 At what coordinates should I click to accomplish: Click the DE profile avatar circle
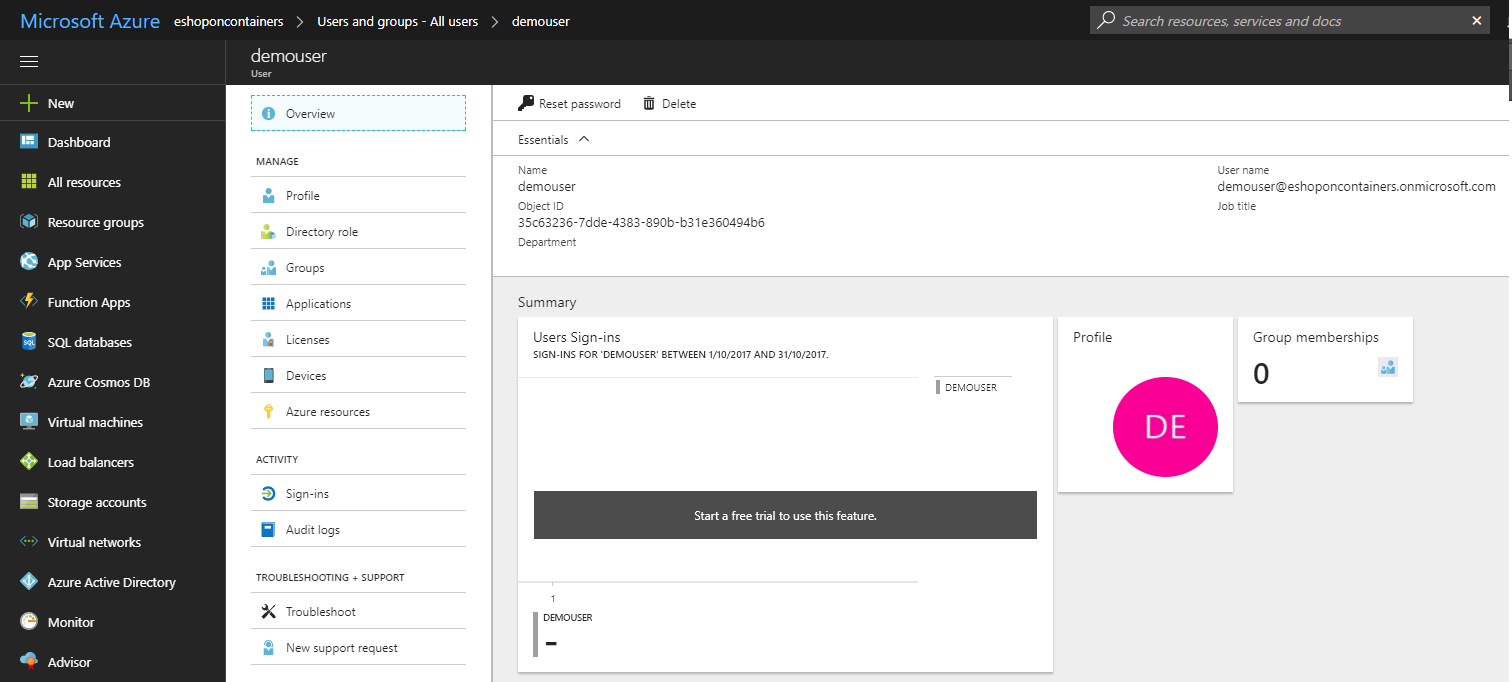click(1165, 426)
